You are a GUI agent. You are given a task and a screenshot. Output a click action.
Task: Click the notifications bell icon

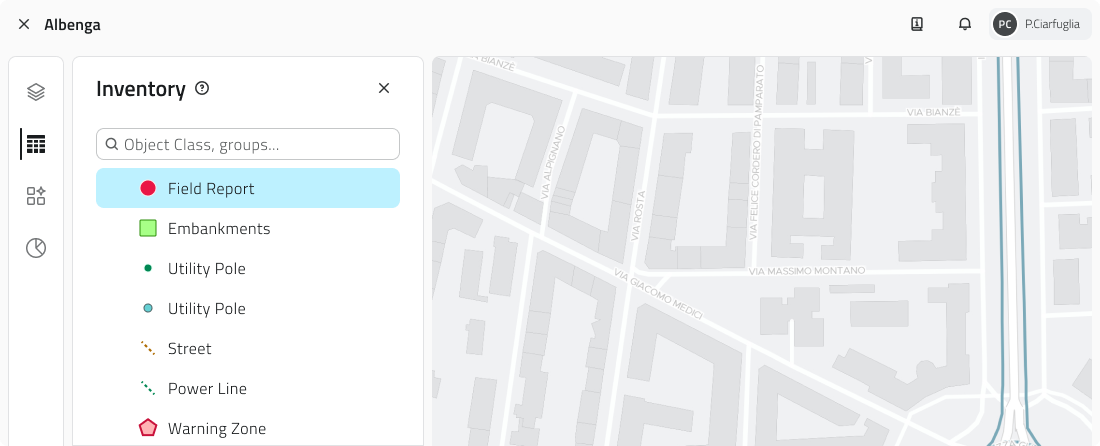pyautogui.click(x=965, y=24)
